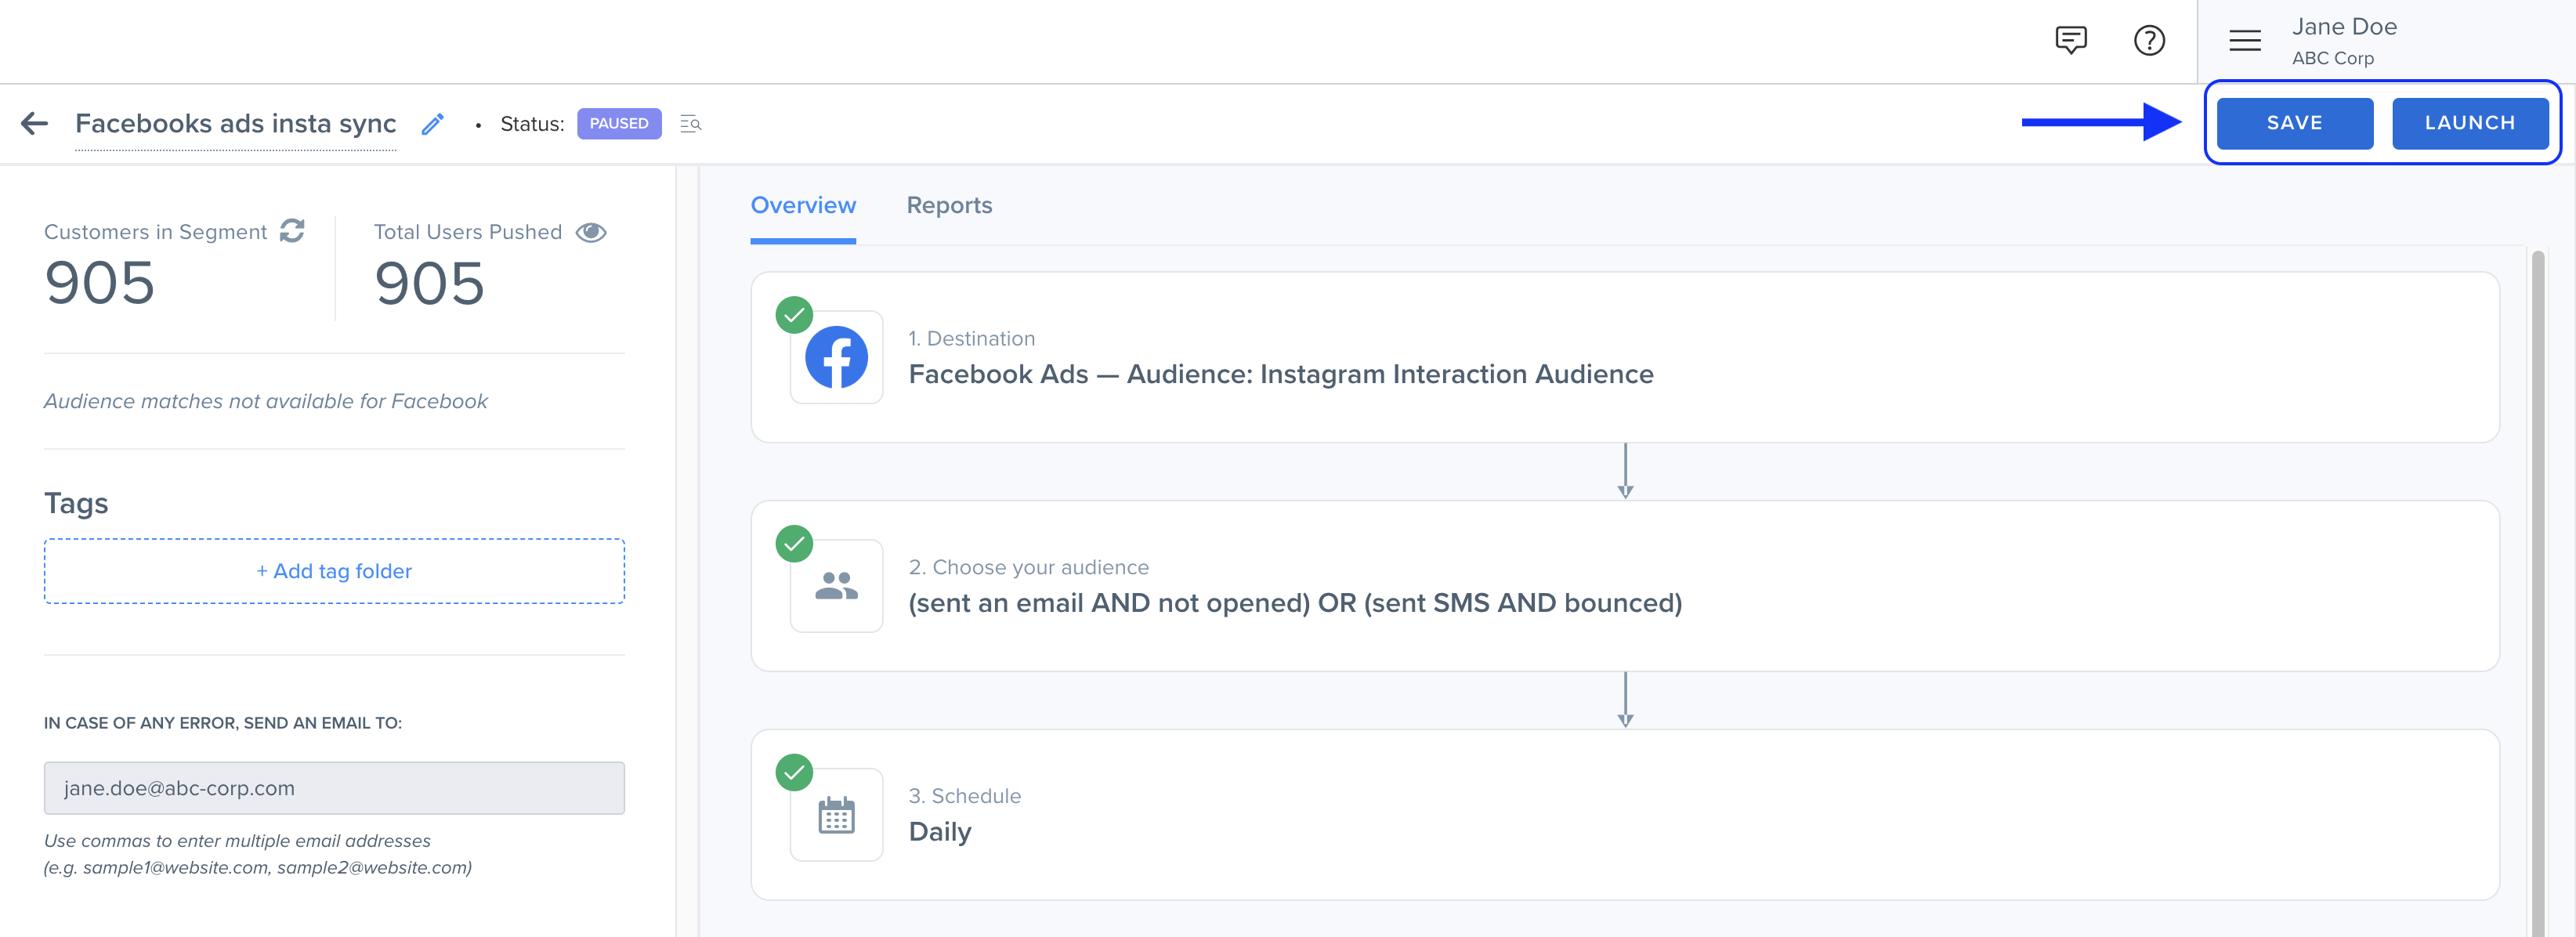The height and width of the screenshot is (937, 2576).
Task: Click the Facebook destination icon
Action: [x=836, y=357]
